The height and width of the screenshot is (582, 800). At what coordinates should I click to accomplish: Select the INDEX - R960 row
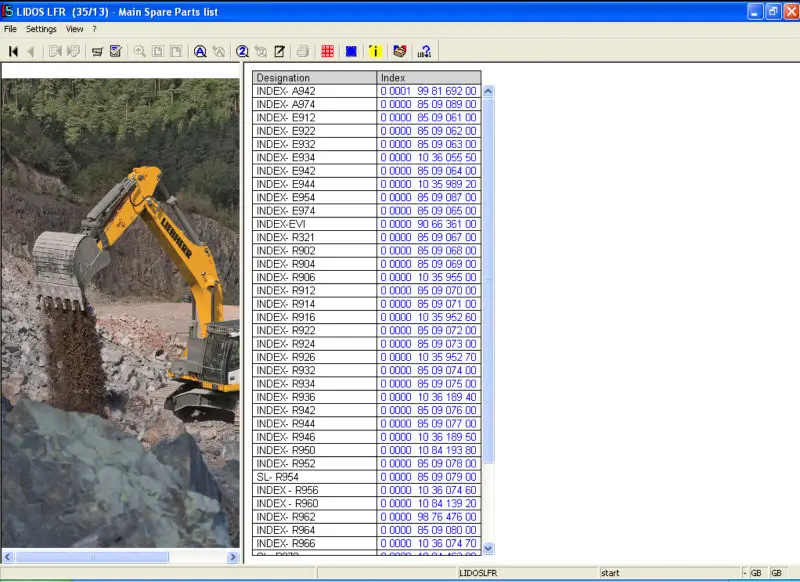366,503
